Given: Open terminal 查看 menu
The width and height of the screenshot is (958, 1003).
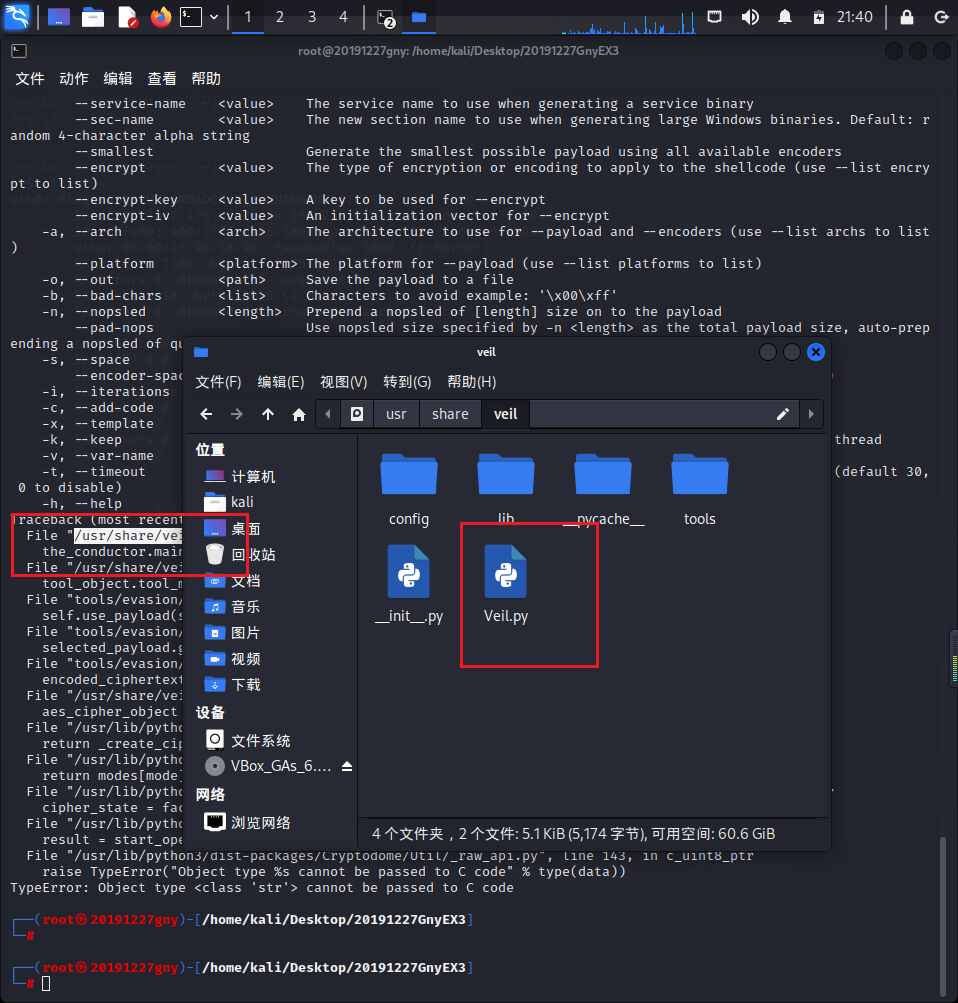Looking at the screenshot, I should [x=162, y=79].
